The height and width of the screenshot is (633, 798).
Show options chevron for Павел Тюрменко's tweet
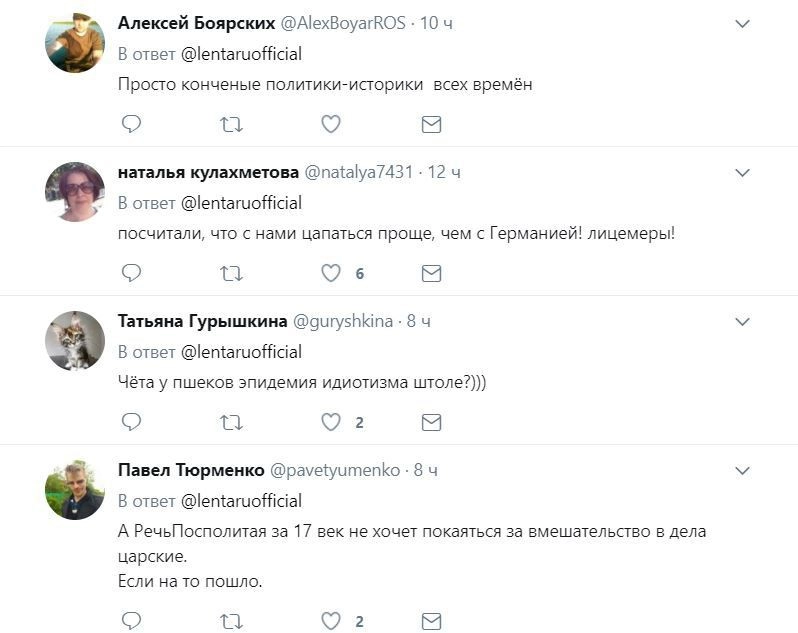[742, 470]
